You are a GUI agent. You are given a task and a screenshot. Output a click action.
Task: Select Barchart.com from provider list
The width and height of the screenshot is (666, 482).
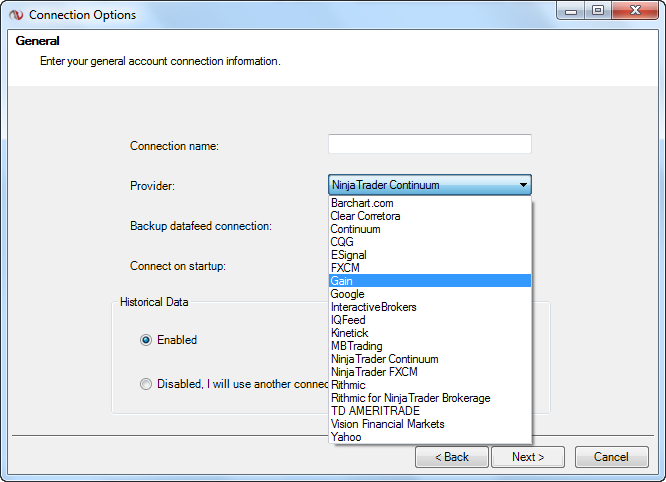[430, 203]
